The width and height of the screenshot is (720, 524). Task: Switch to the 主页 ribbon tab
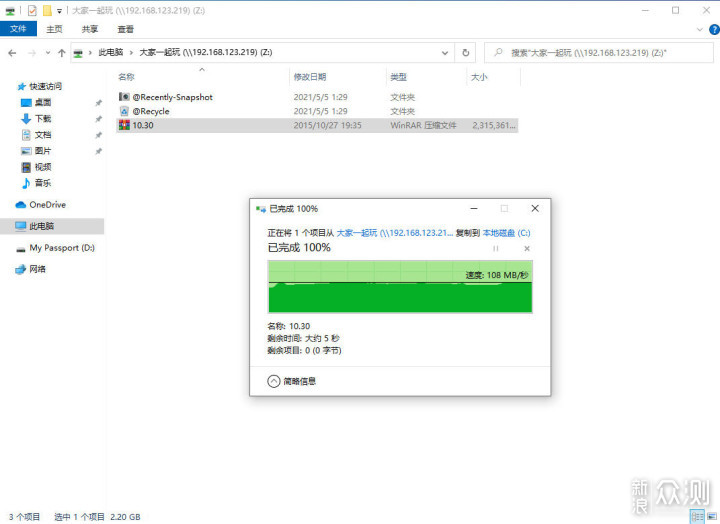click(54, 29)
